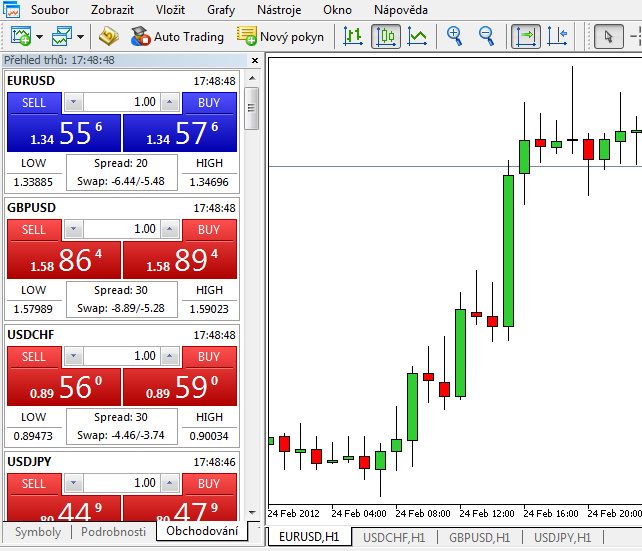Viewport: 642px width, 551px height.
Task: Increase USDCHF volume with up arrow
Action: tap(170, 356)
